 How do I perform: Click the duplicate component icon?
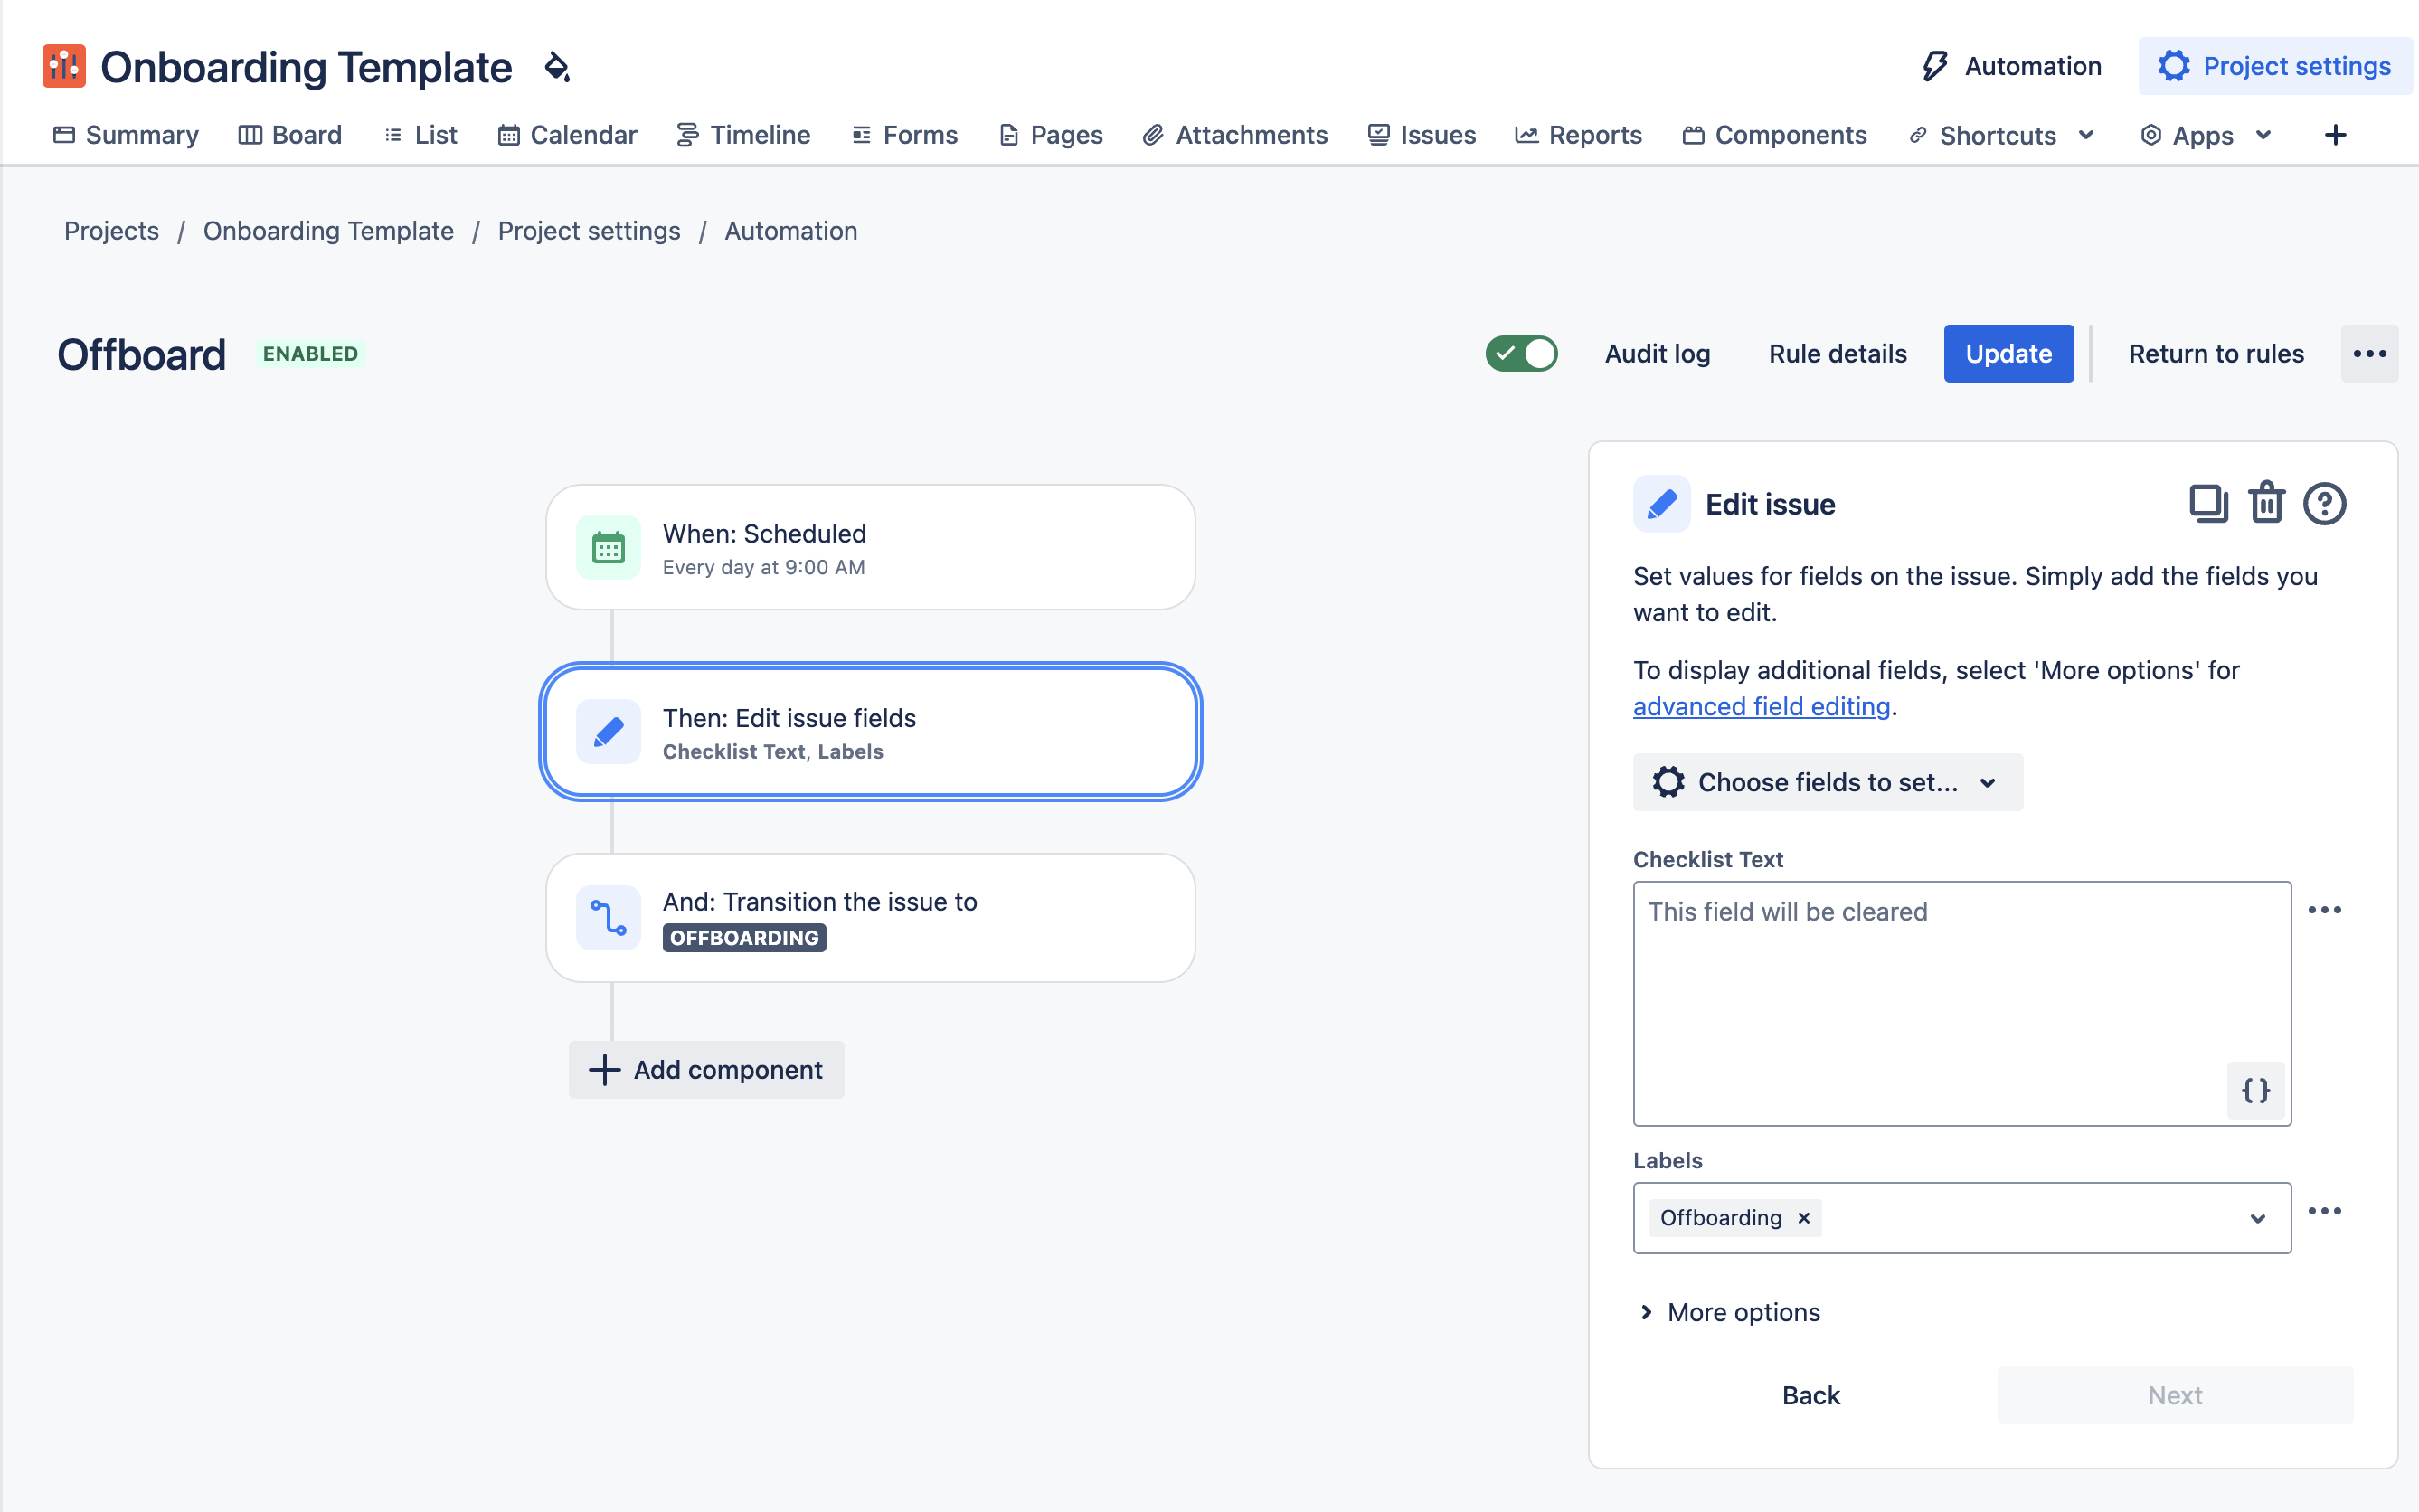click(2208, 503)
